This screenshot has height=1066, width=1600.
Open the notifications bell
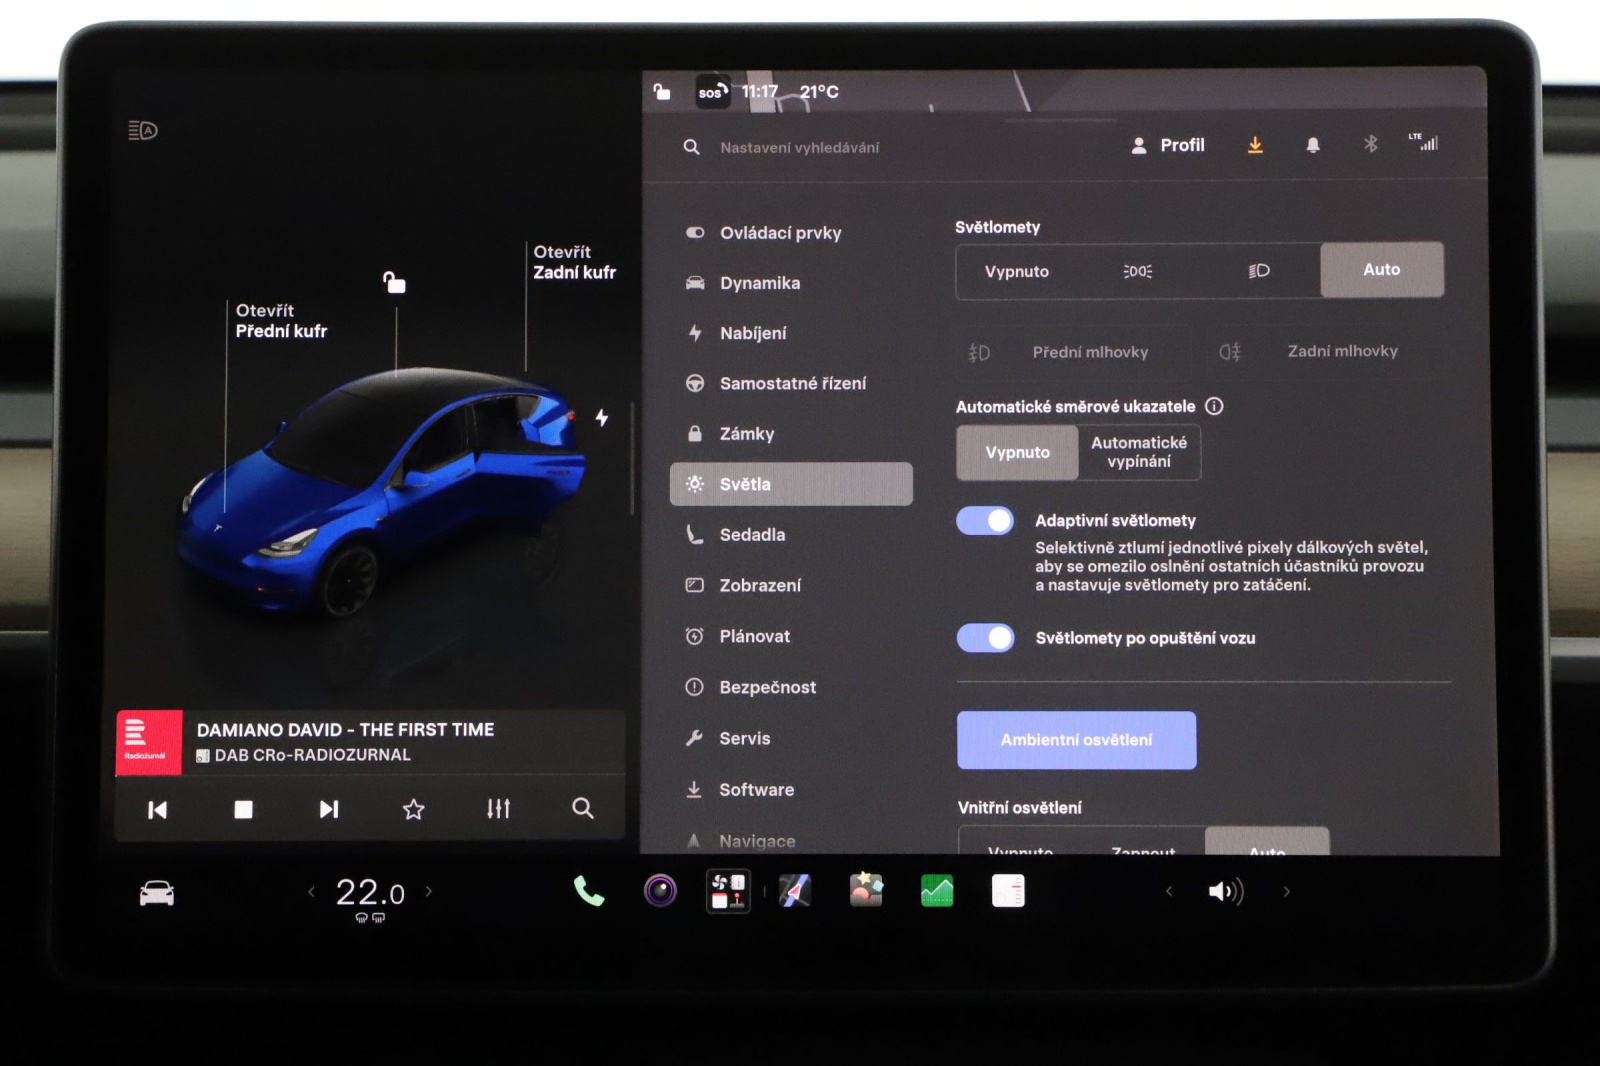click(x=1313, y=145)
